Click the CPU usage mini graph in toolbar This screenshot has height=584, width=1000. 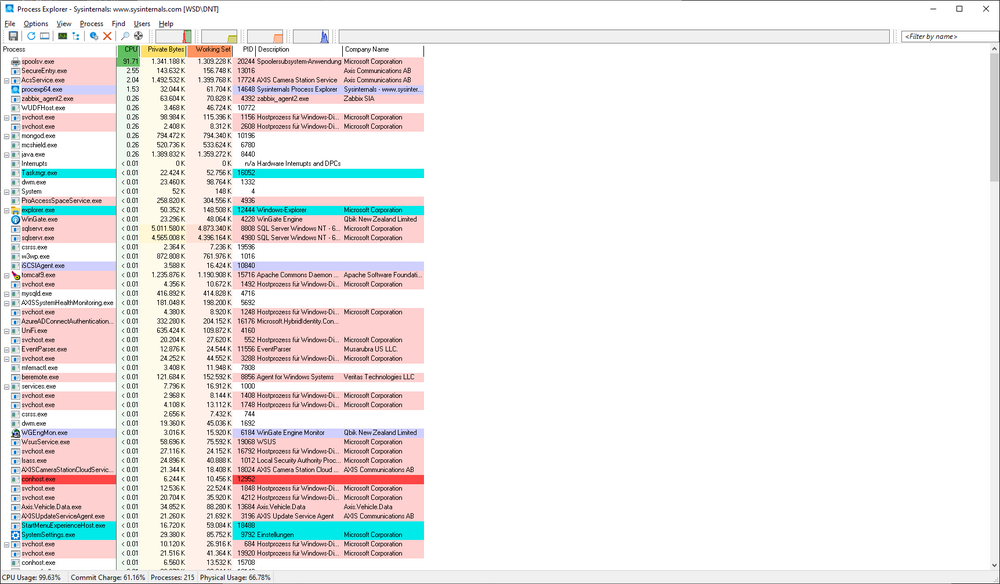(175, 37)
